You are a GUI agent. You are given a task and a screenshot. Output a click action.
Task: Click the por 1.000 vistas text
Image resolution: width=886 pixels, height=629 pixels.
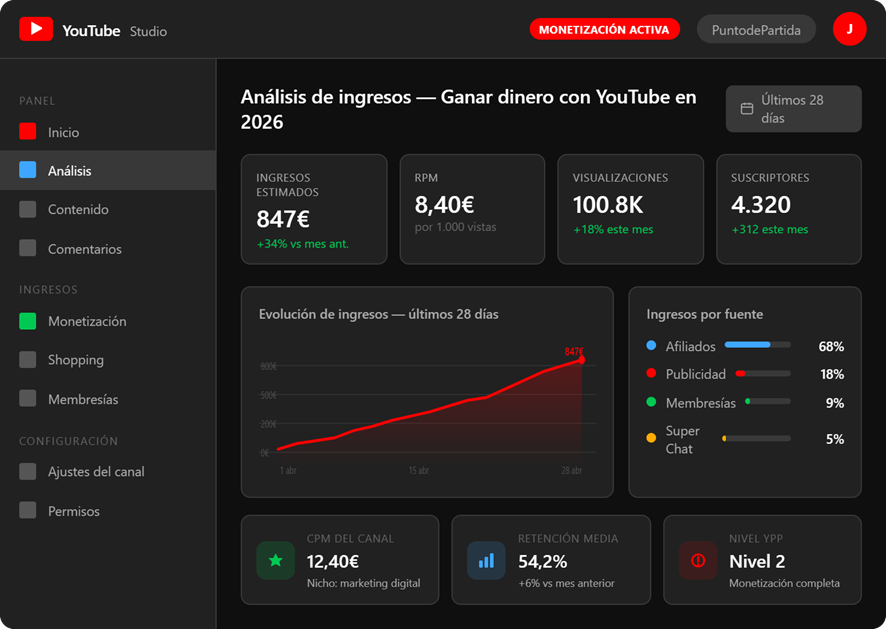coord(455,227)
